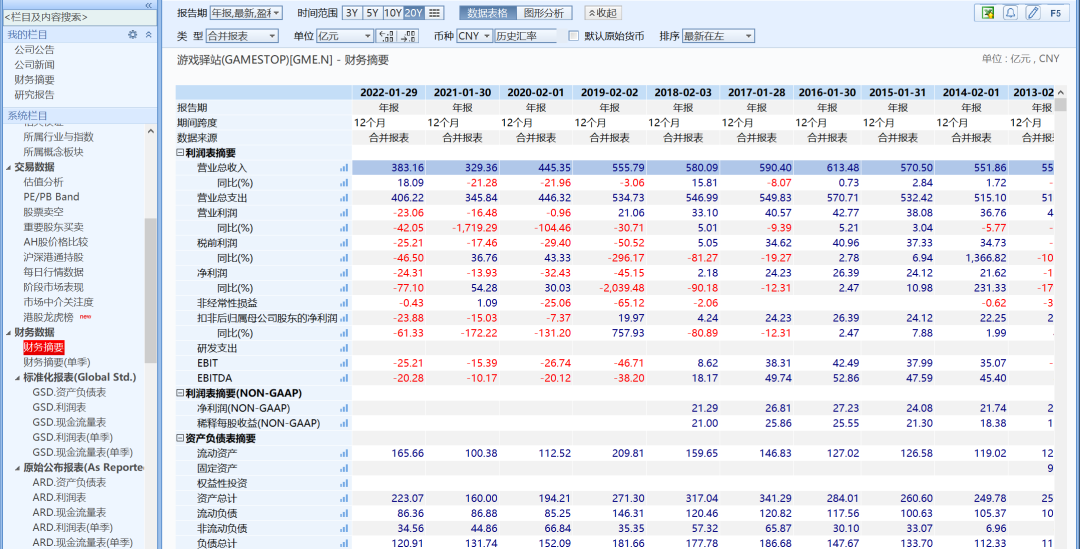The height and width of the screenshot is (549, 1080).
Task: Select the 5Y time range
Action: coord(372,12)
